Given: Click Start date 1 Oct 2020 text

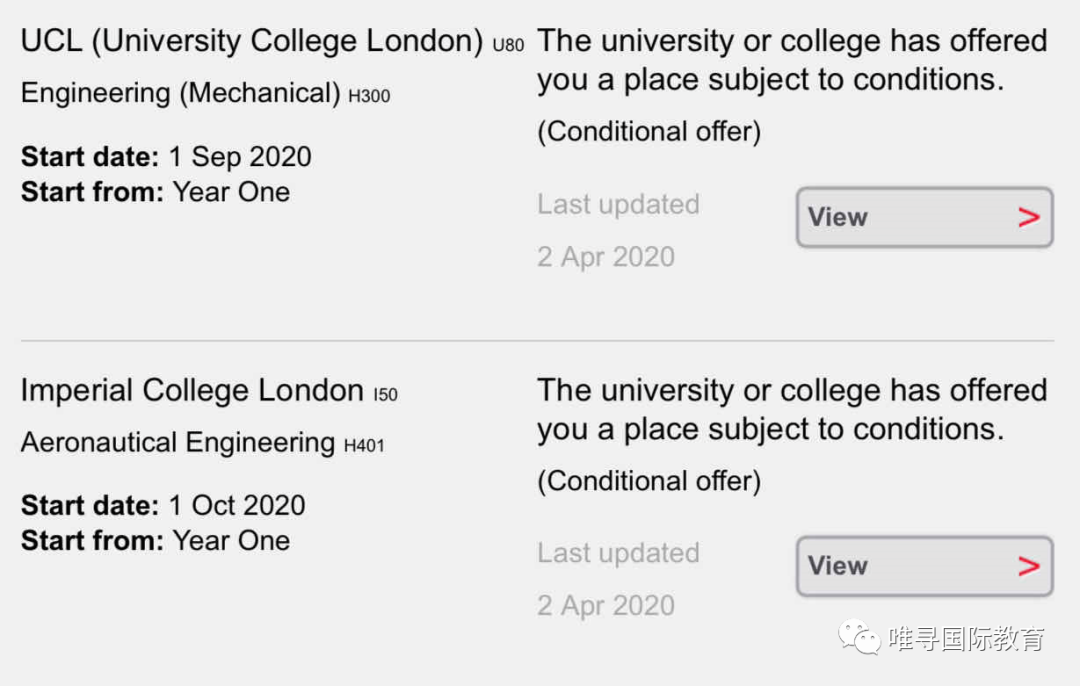Looking at the screenshot, I should coord(163,505).
